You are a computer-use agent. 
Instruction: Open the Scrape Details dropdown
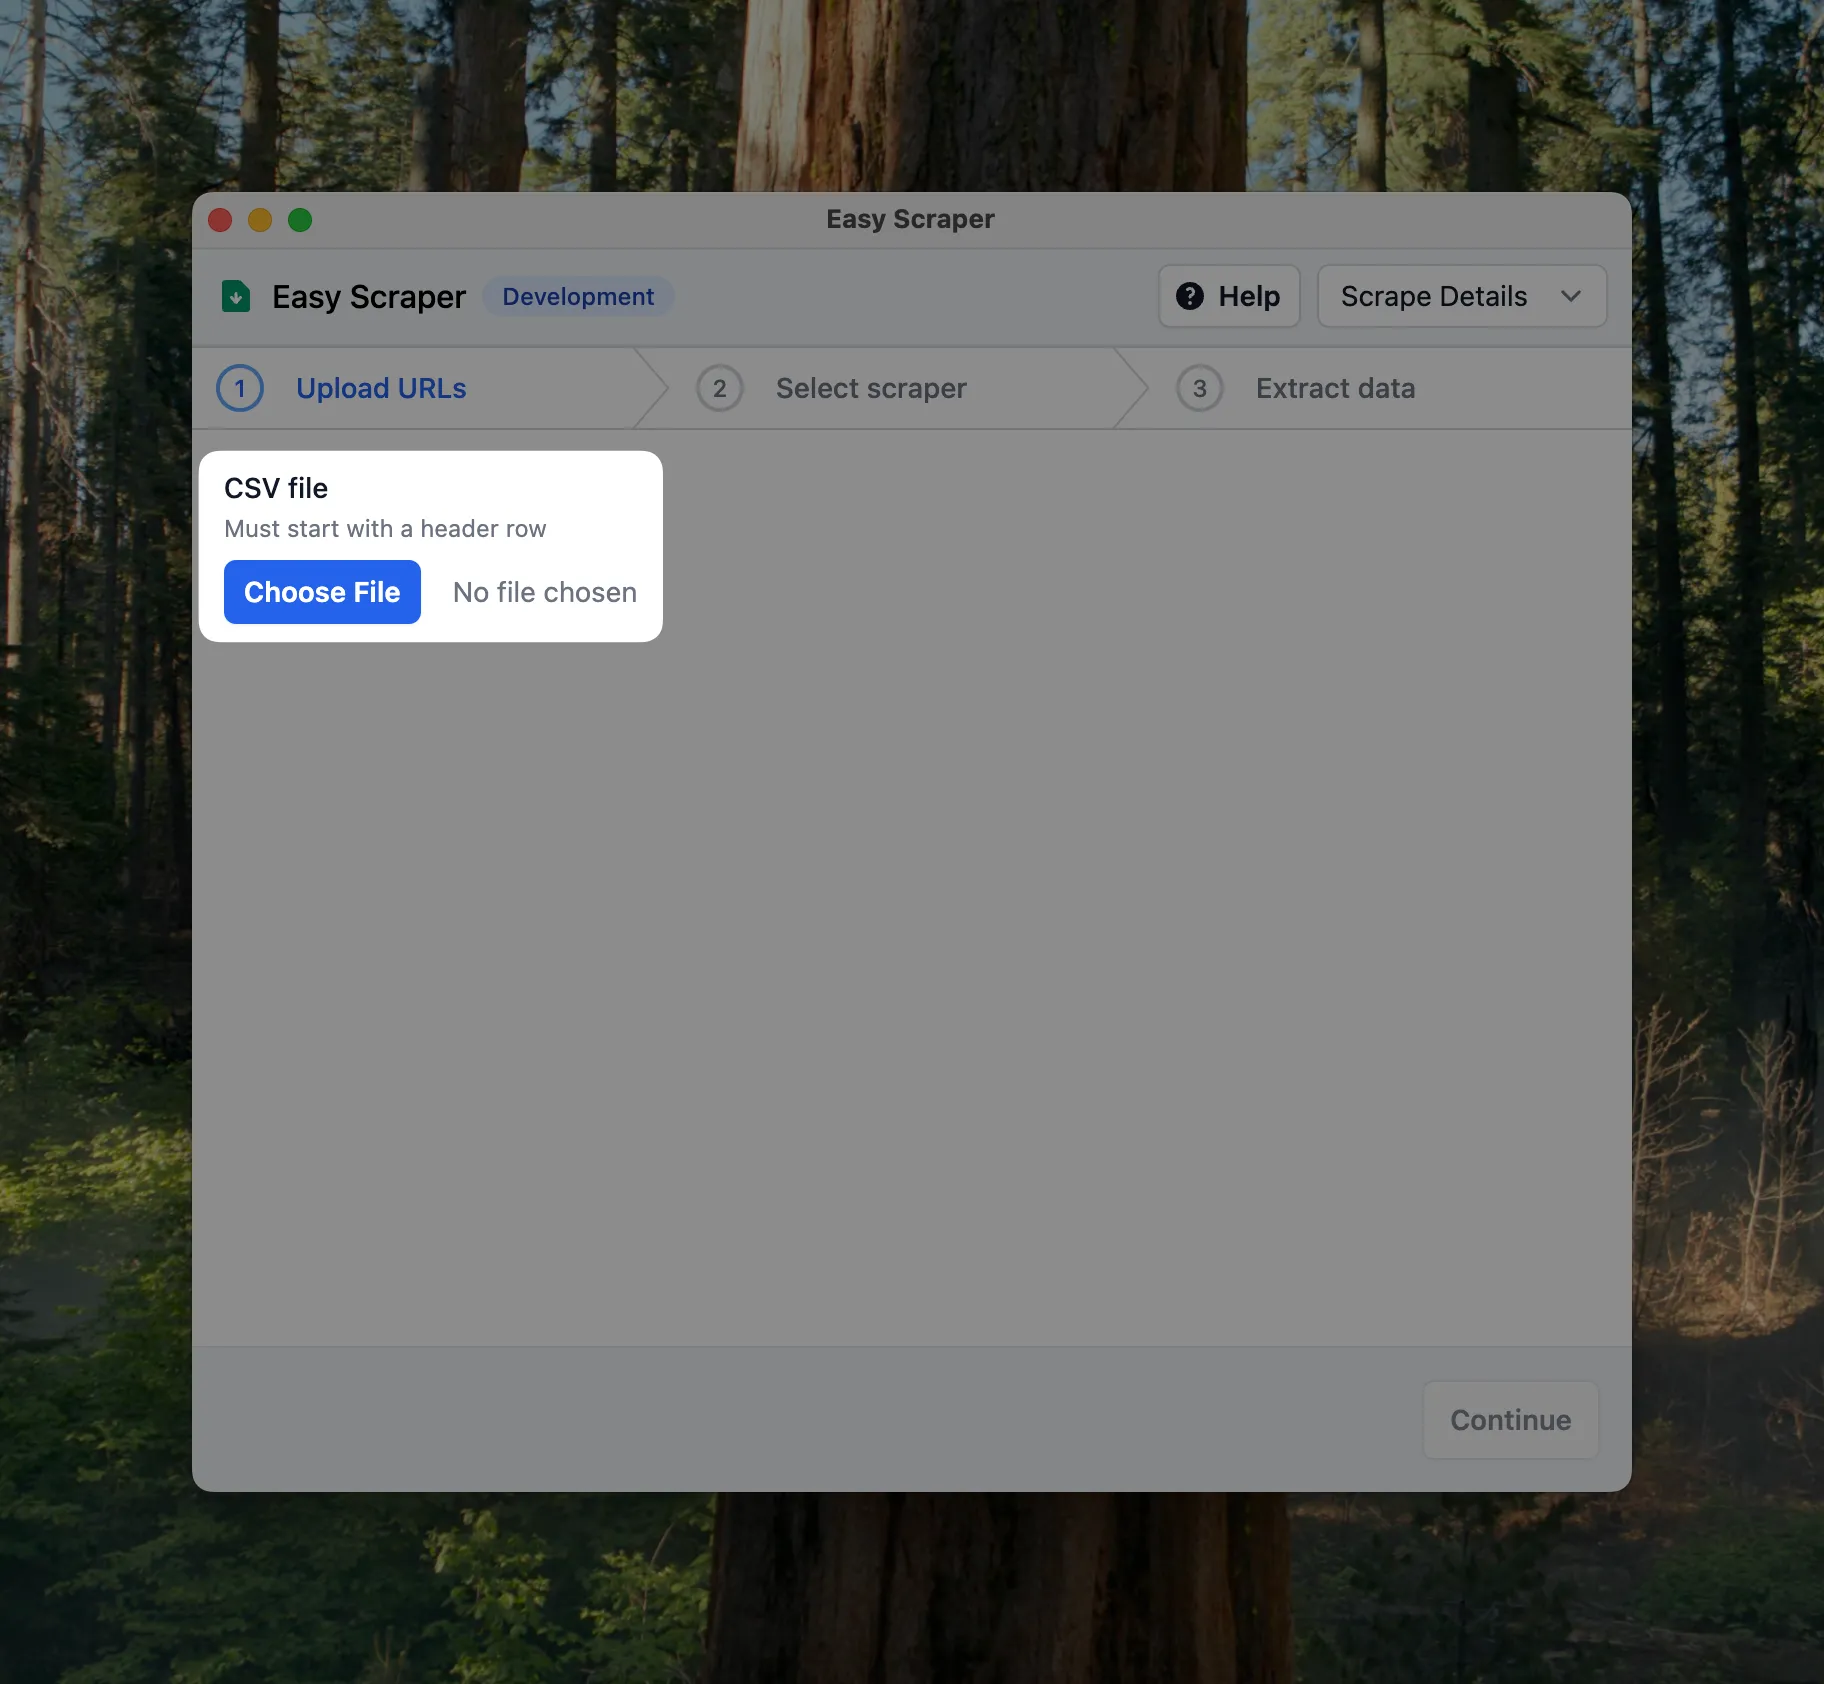[x=1433, y=297]
